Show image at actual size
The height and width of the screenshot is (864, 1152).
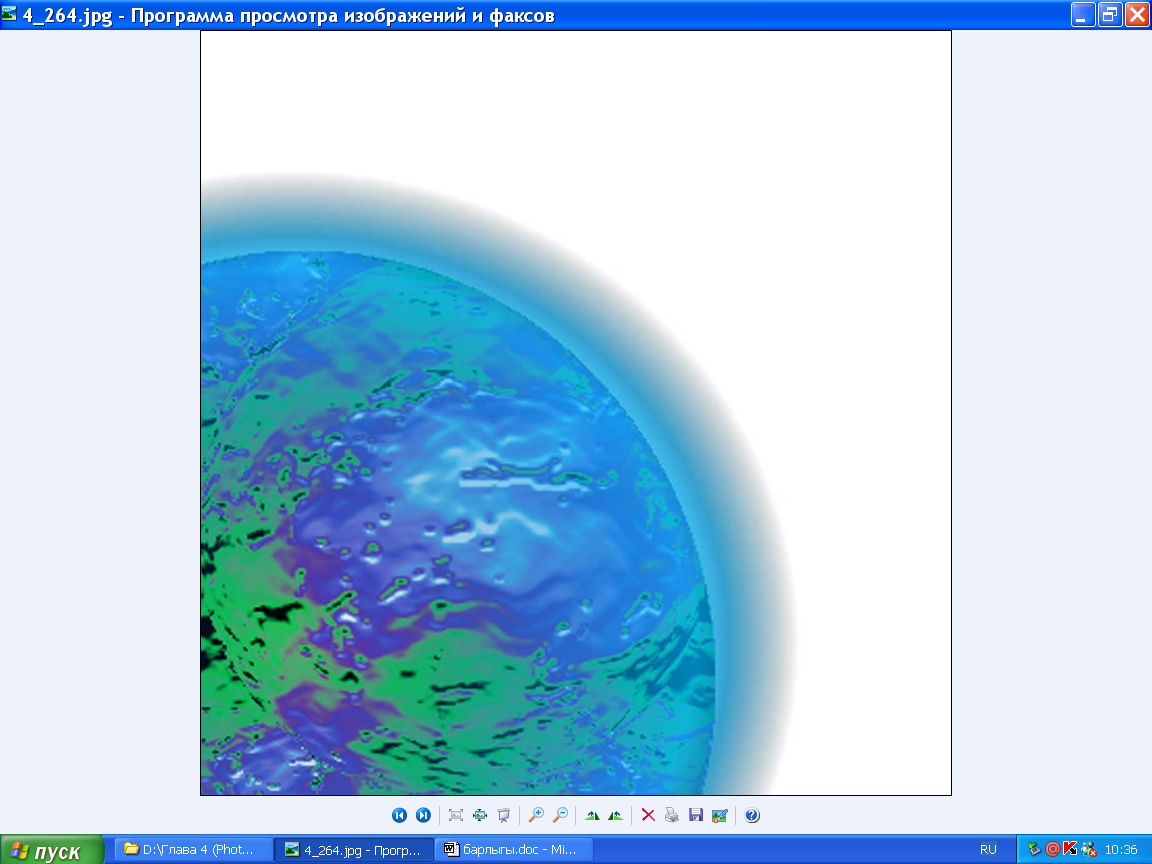(x=480, y=815)
